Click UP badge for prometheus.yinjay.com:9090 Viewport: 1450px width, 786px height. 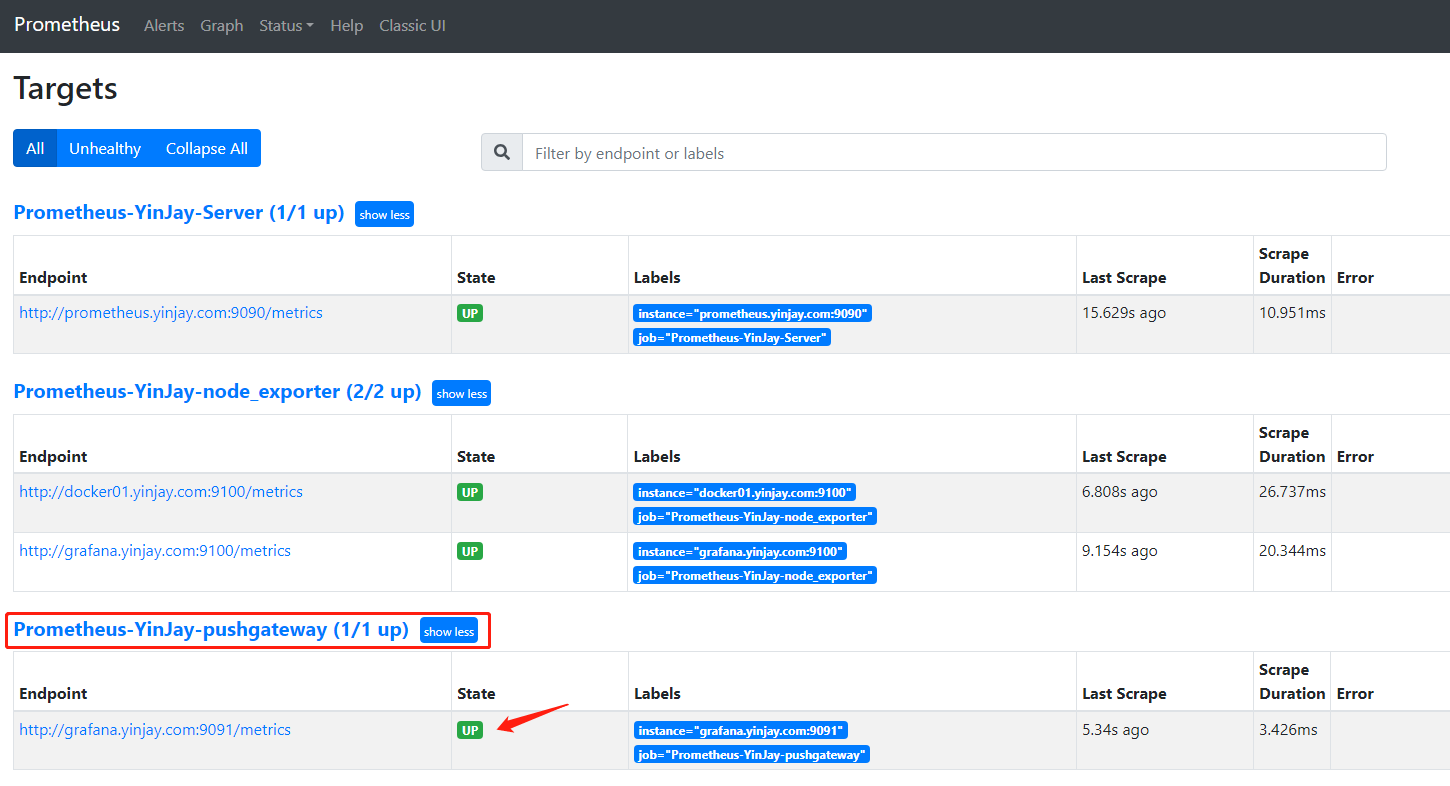click(x=470, y=313)
